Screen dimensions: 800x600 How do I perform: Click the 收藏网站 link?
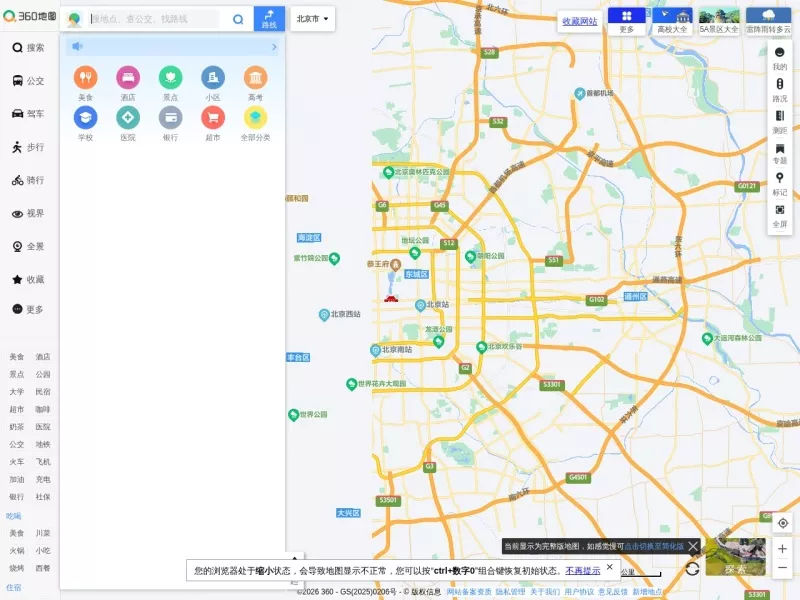coord(580,21)
